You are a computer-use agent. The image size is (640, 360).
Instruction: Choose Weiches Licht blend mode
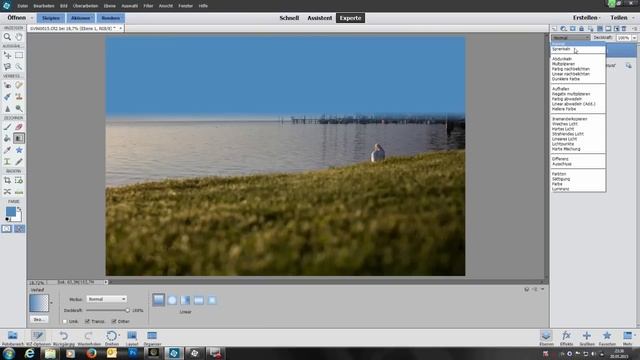pyautogui.click(x=564, y=124)
